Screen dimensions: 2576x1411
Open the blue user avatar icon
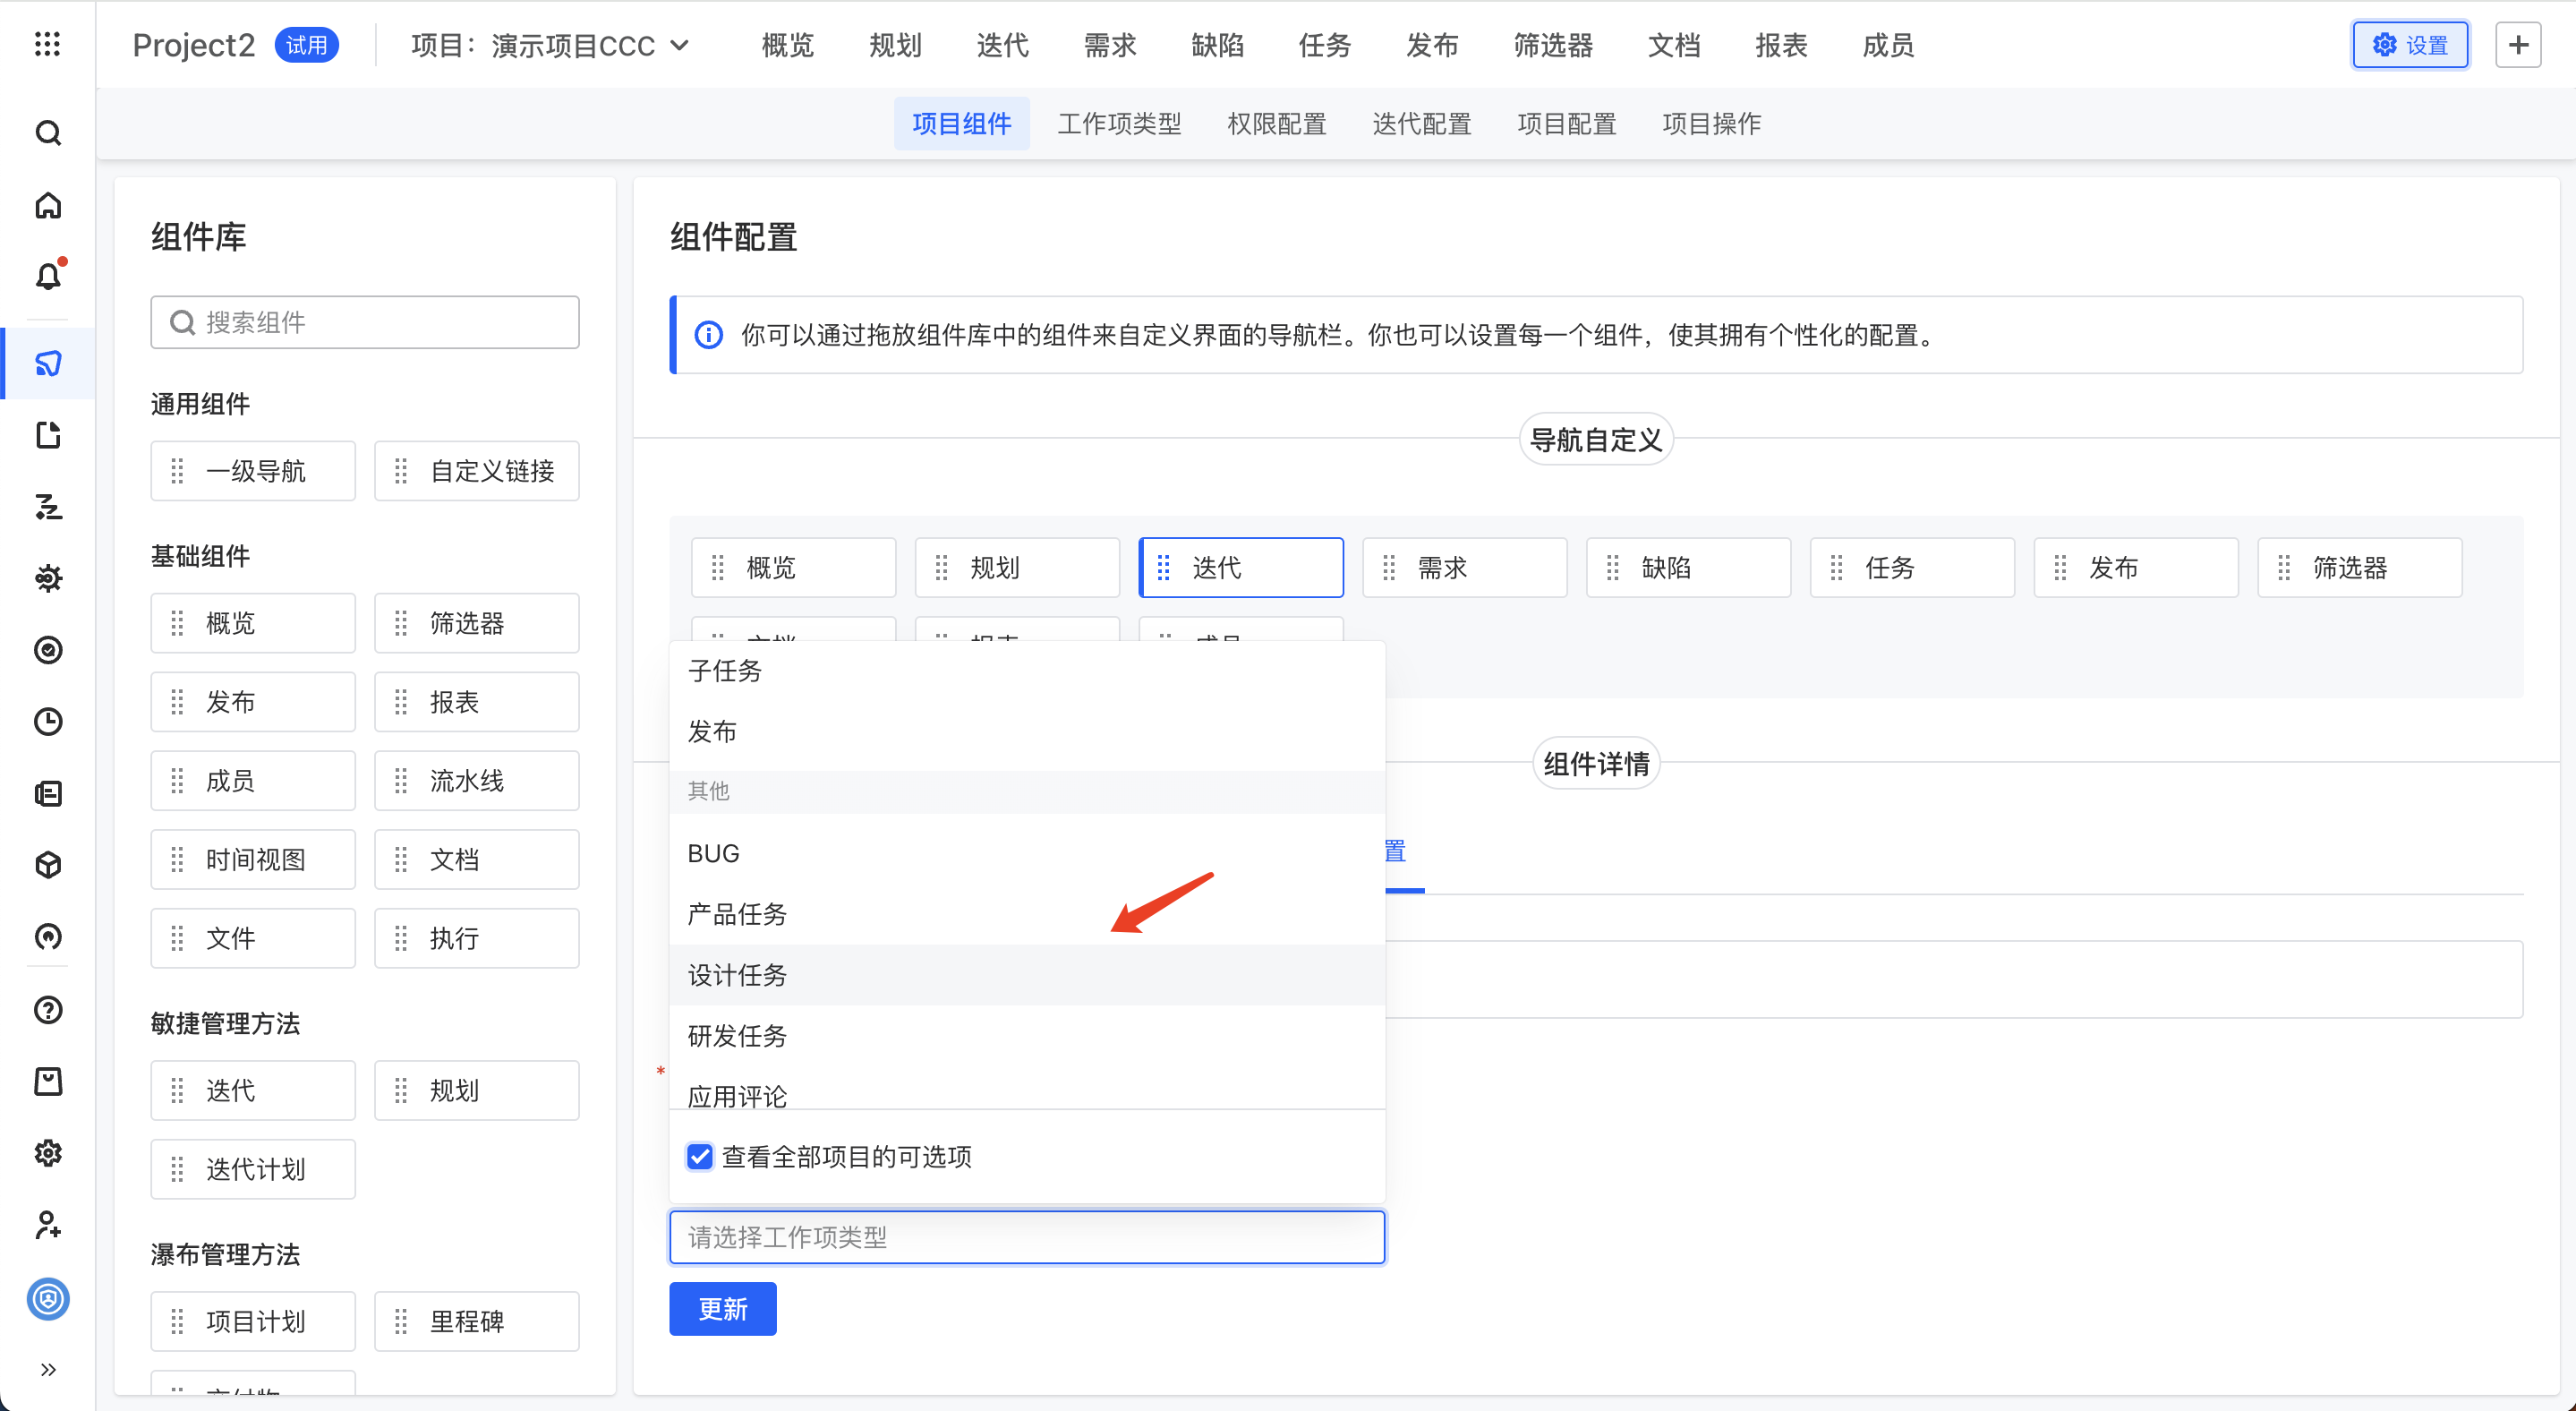tap(48, 1299)
